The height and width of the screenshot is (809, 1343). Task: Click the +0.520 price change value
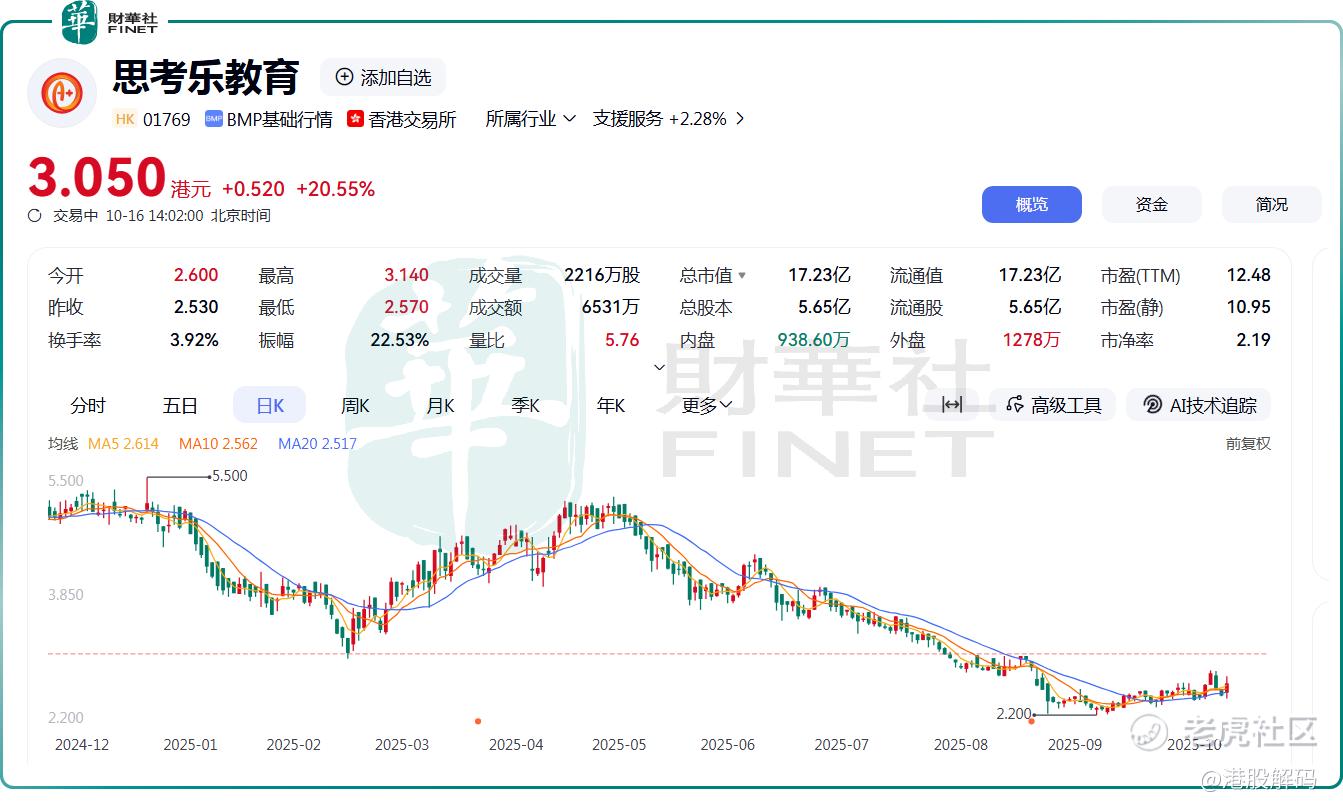(253, 189)
